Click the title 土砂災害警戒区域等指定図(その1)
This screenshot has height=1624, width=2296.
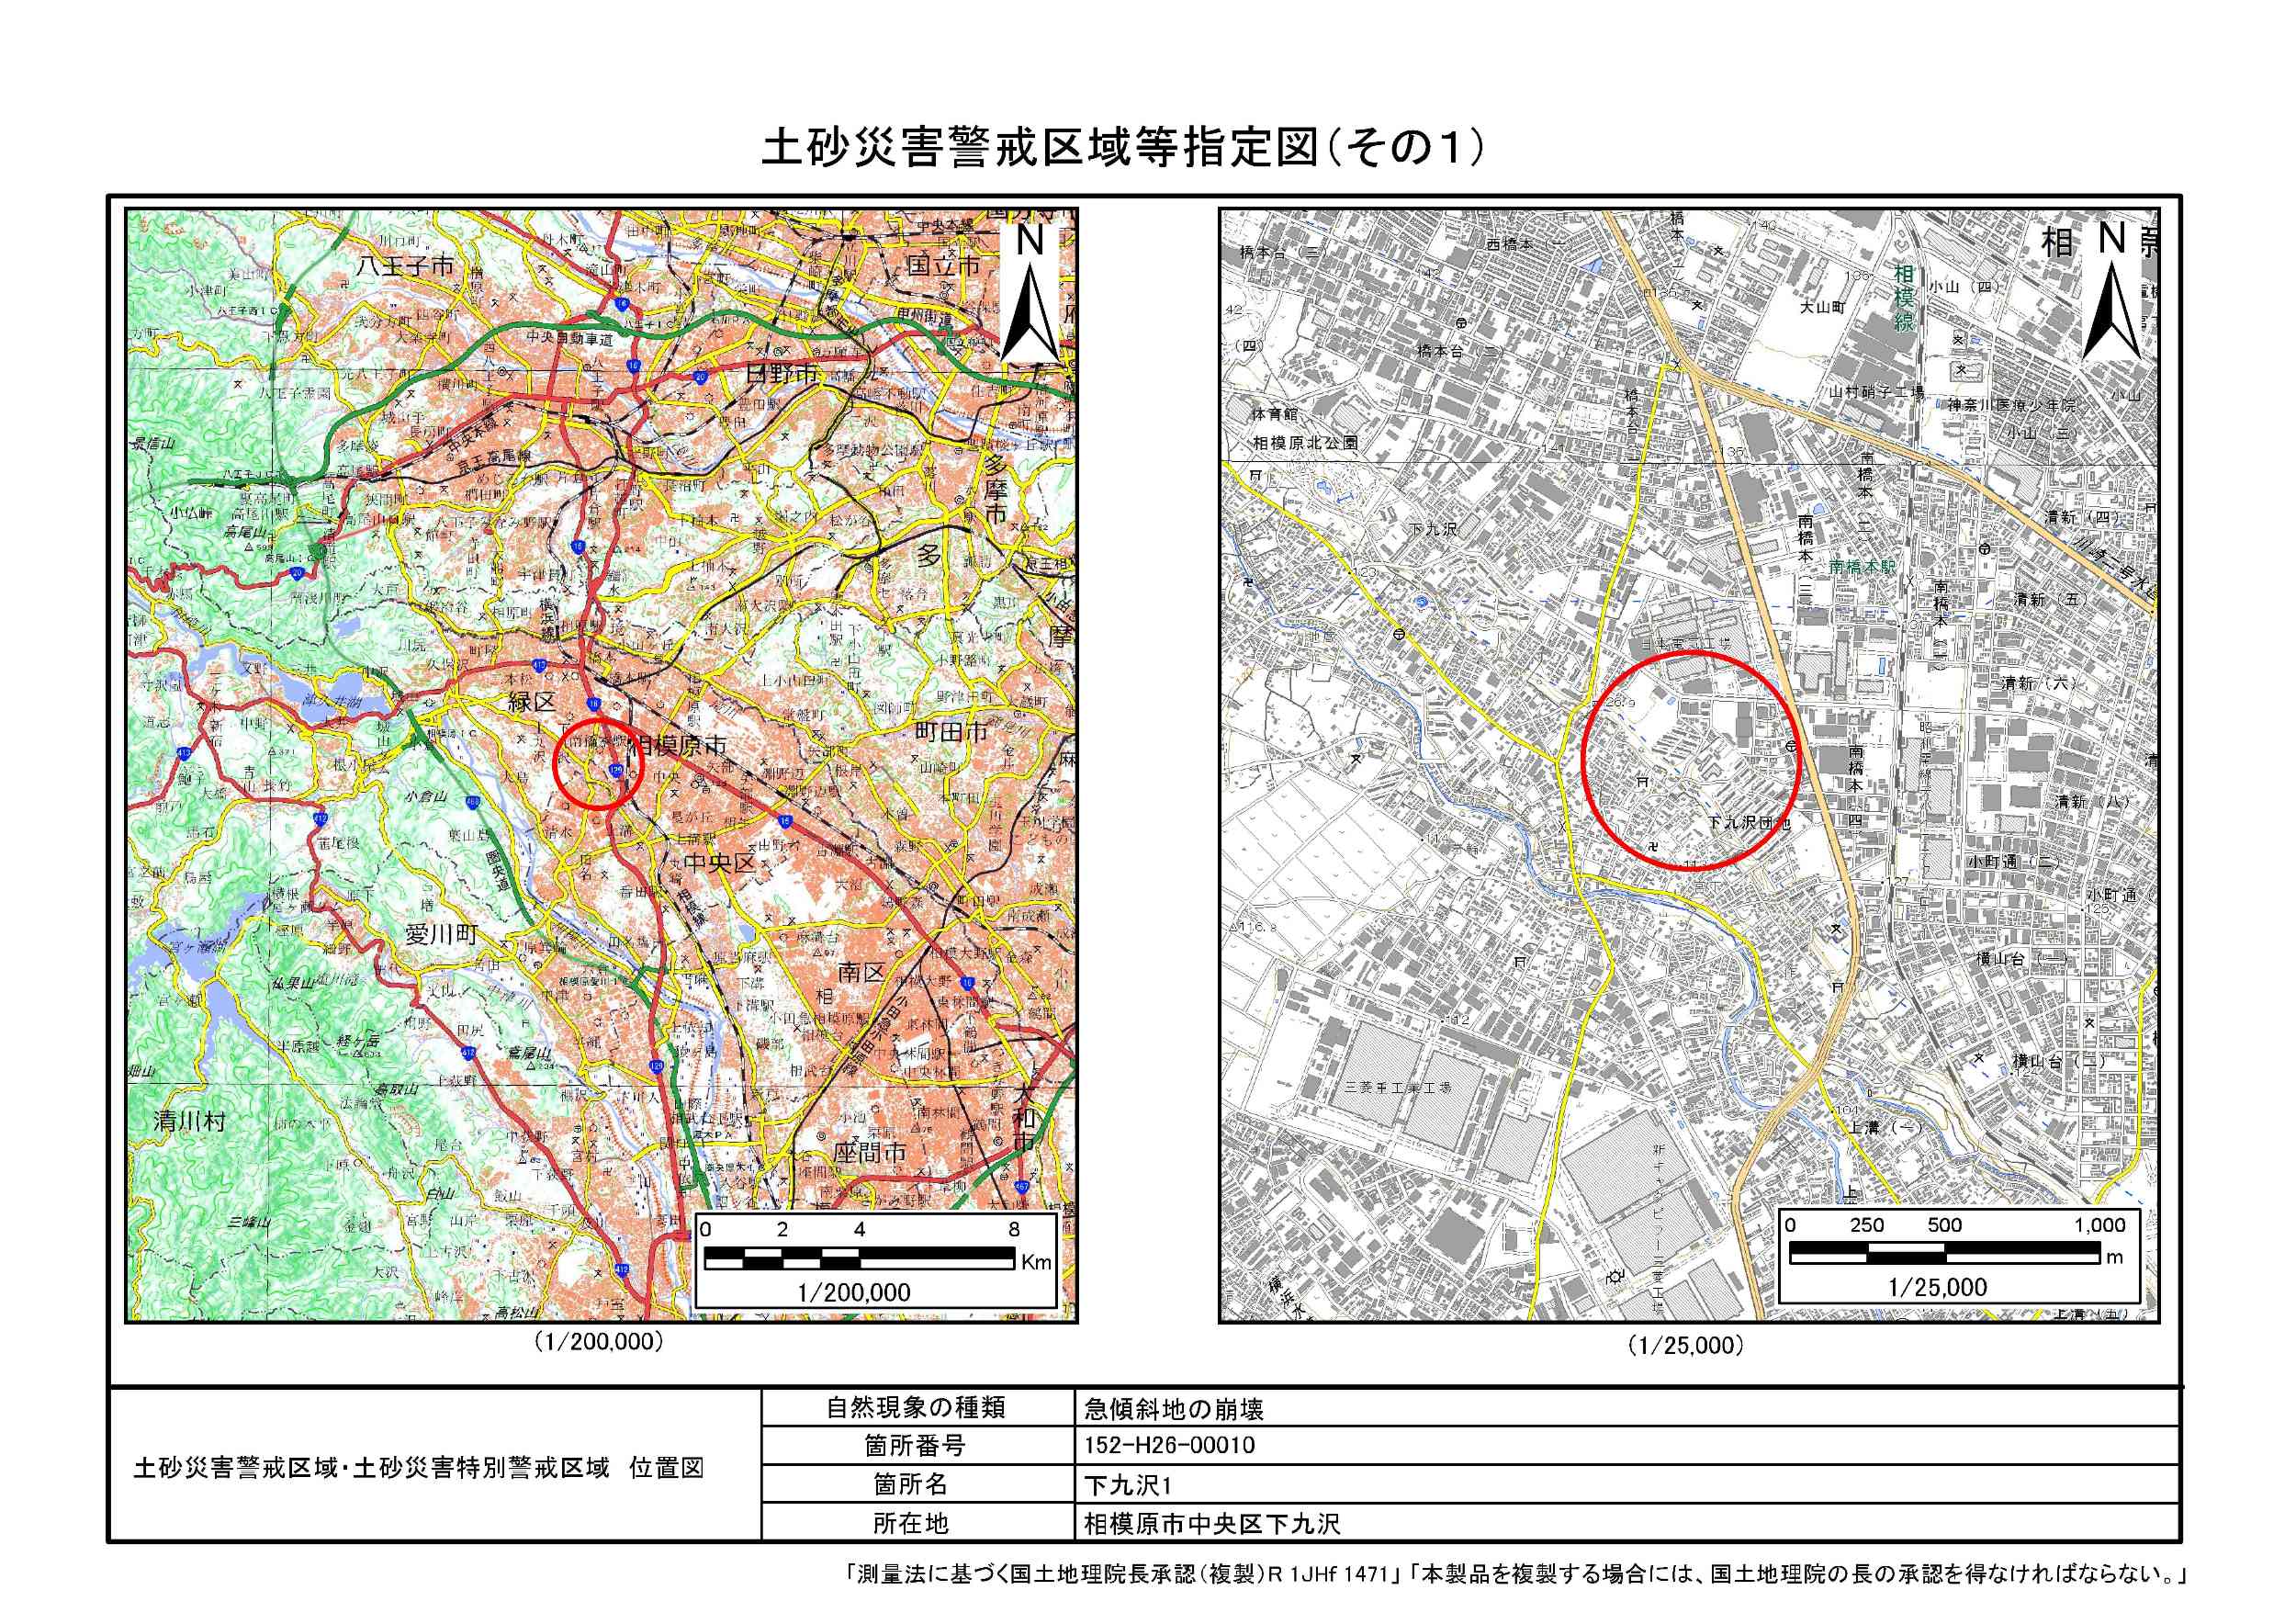[1122, 148]
